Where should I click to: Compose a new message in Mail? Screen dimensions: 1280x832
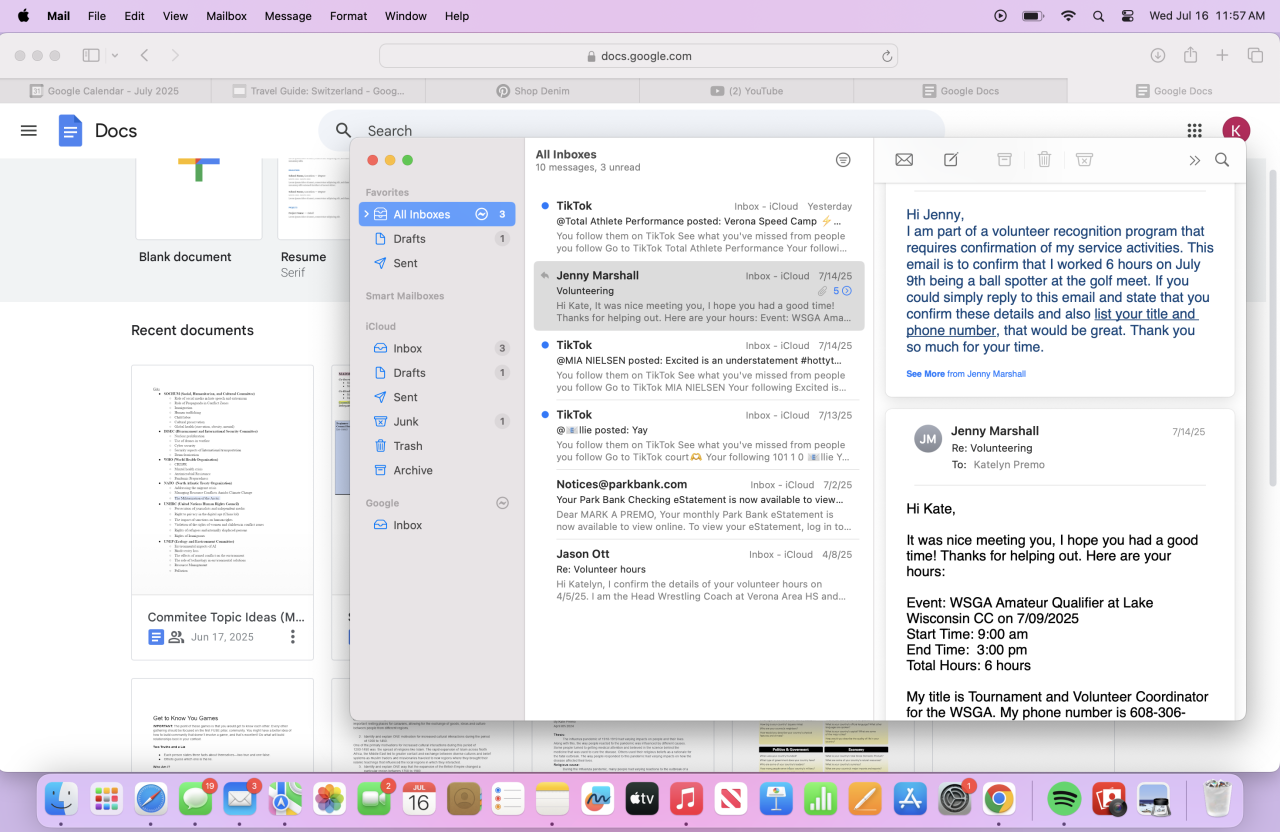(951, 160)
